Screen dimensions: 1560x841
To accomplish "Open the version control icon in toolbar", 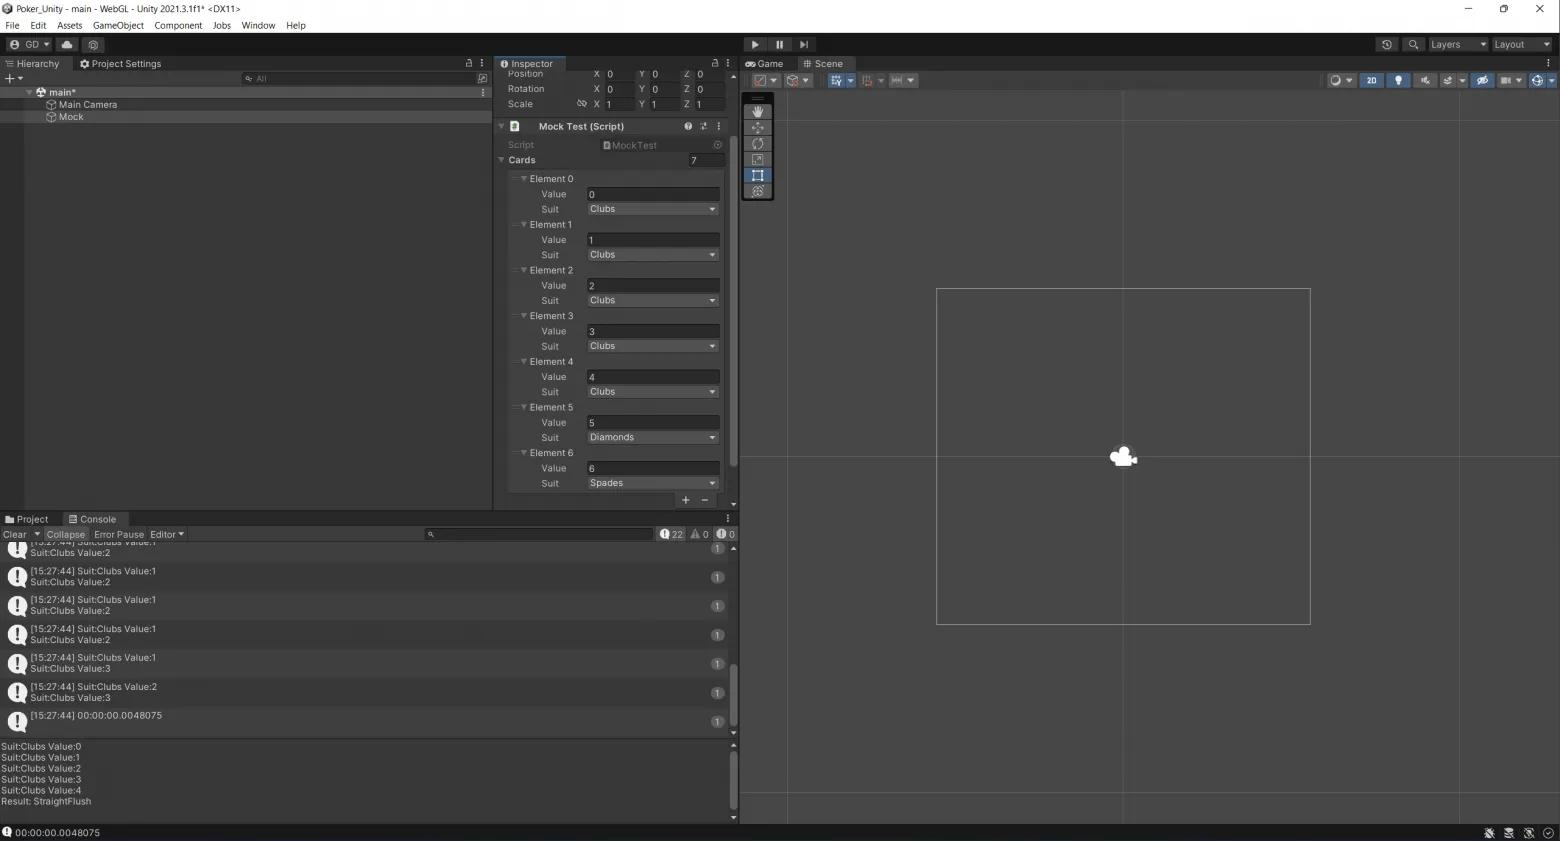I will (93, 44).
